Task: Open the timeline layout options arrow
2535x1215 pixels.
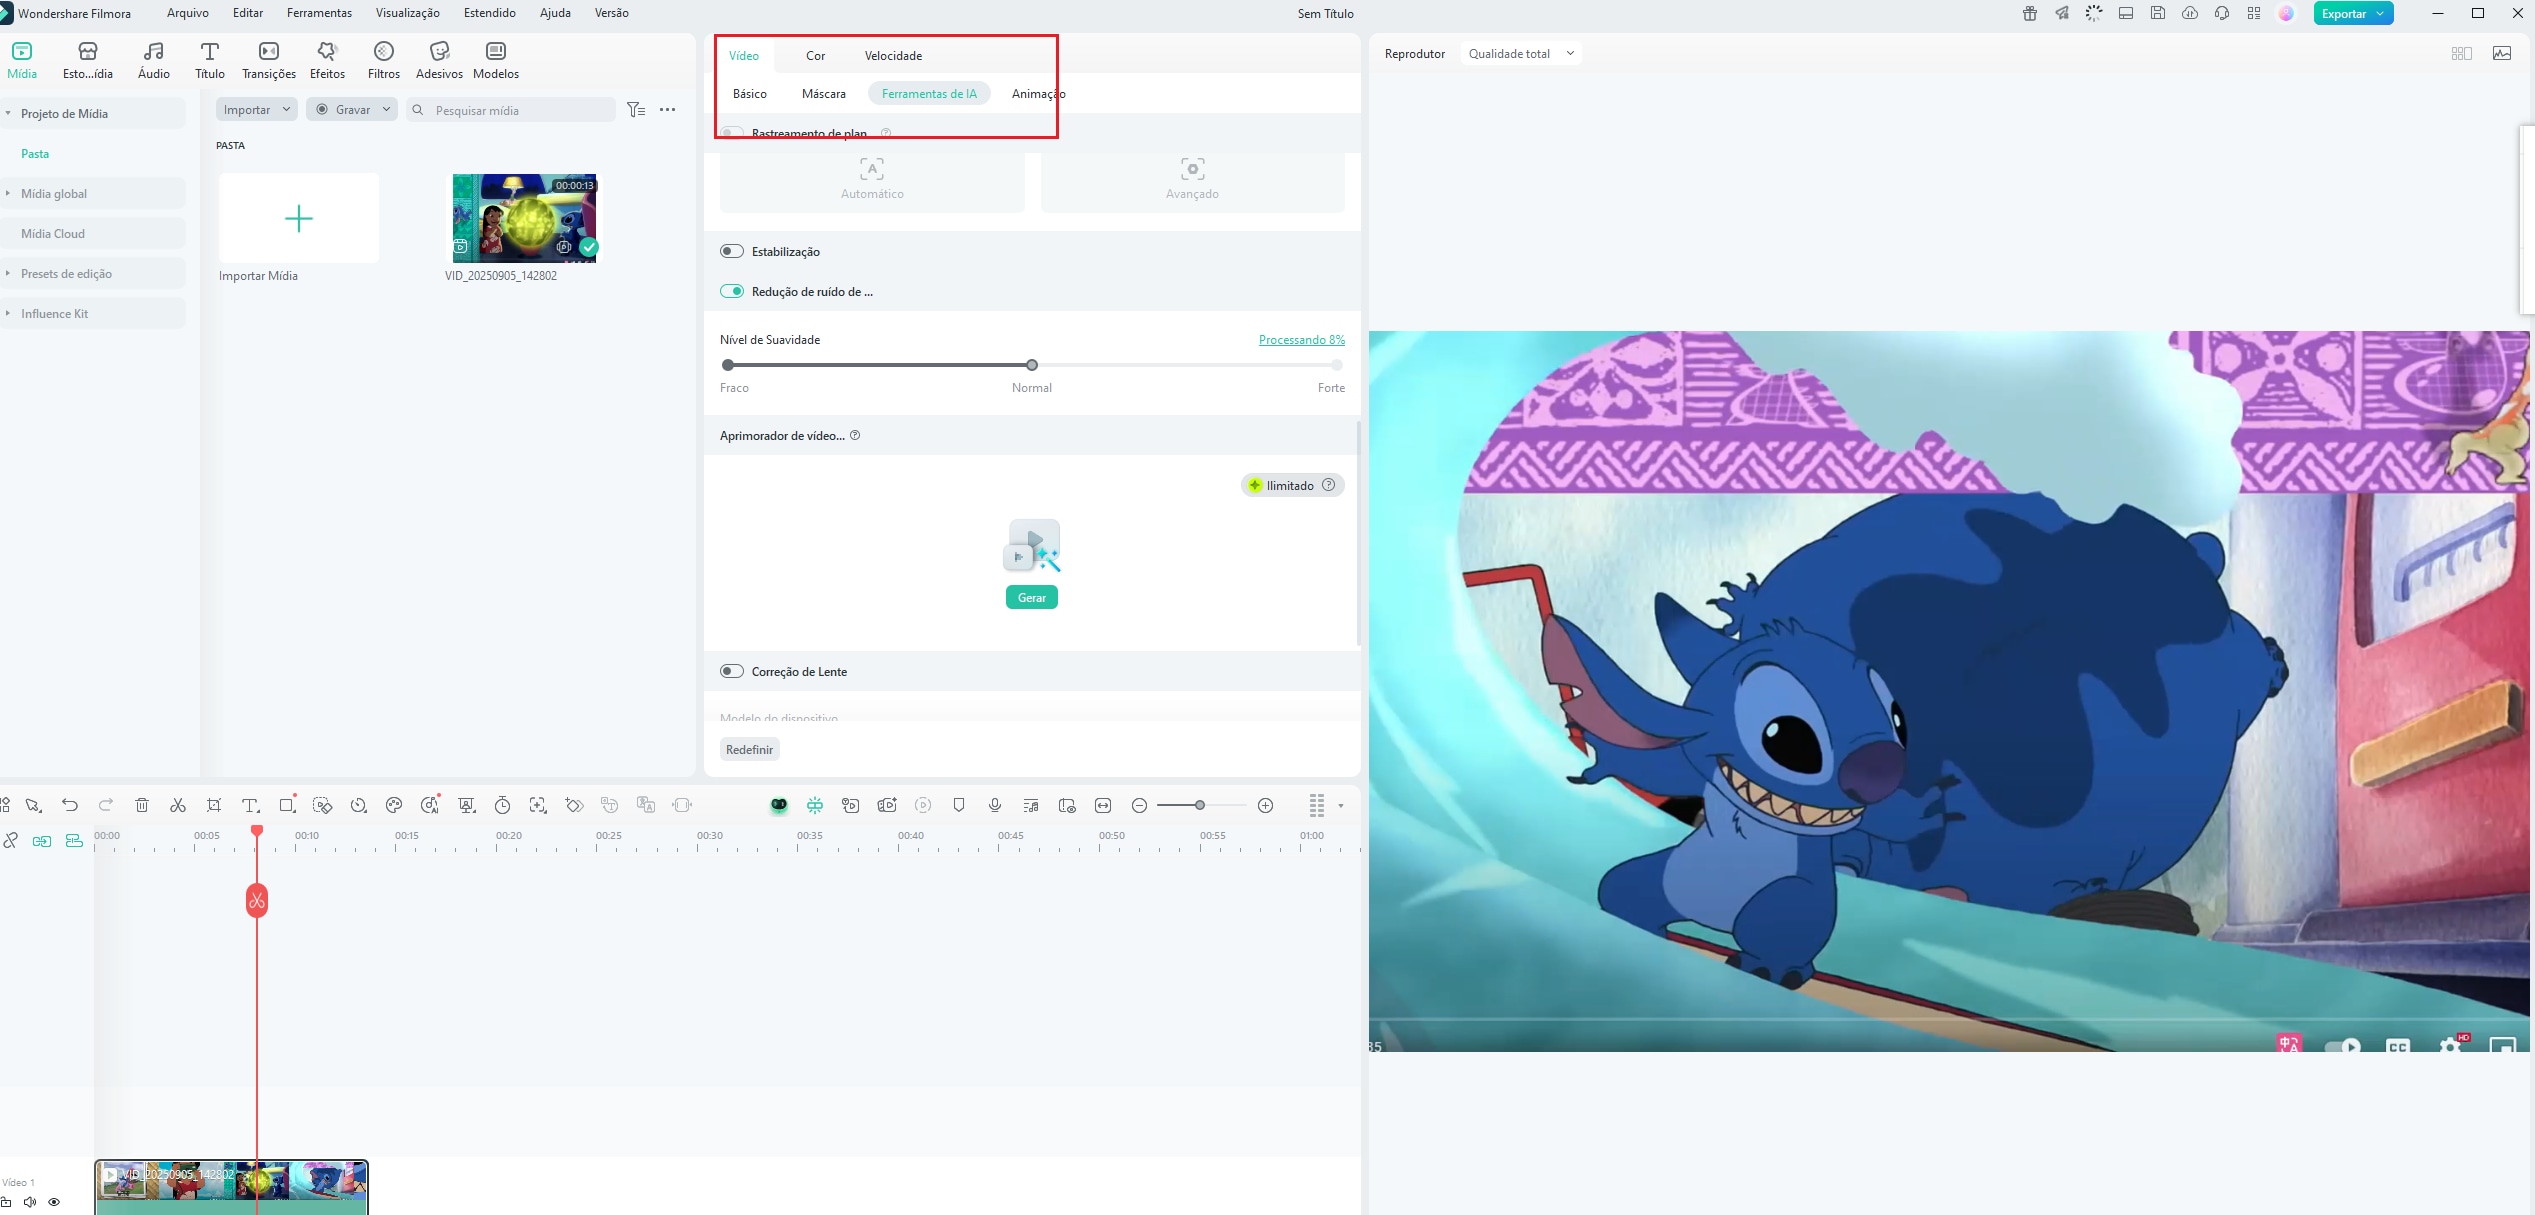Action: click(1341, 806)
